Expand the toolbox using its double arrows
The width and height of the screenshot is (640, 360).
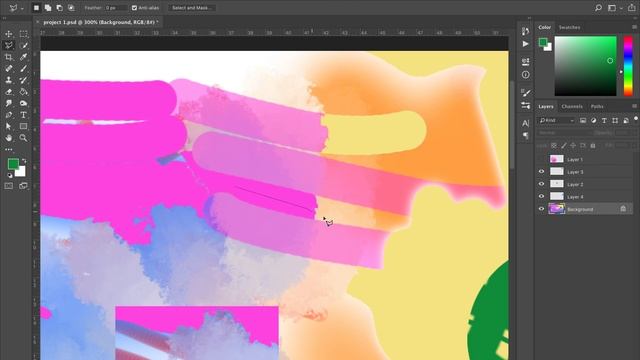coord(4,18)
